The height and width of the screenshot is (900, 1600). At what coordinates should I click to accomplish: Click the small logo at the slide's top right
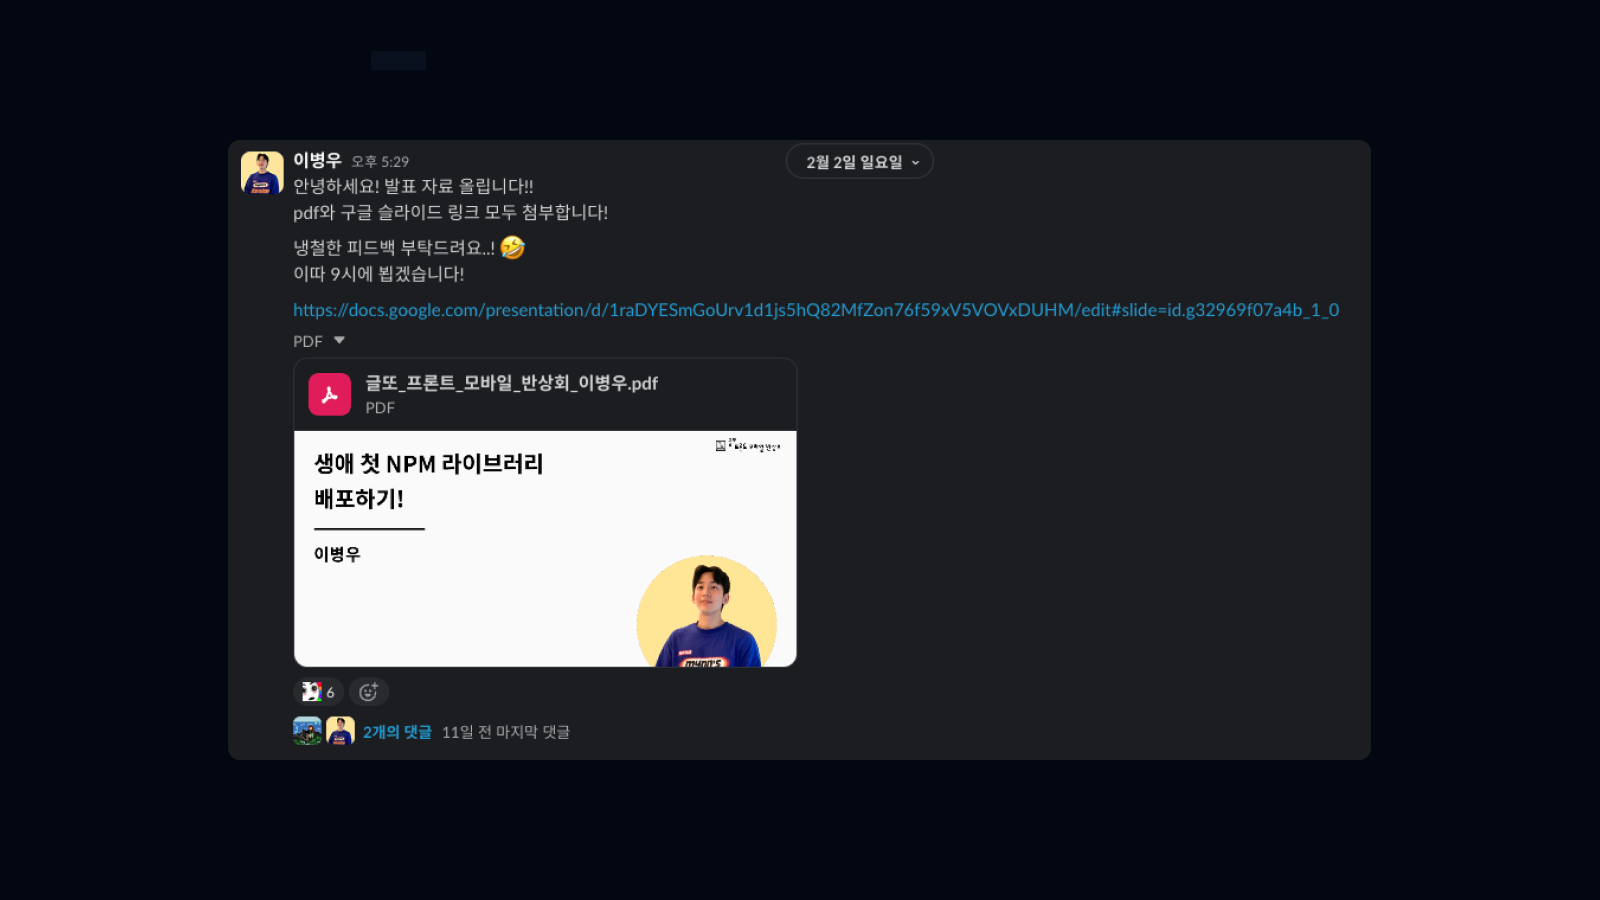click(x=748, y=446)
